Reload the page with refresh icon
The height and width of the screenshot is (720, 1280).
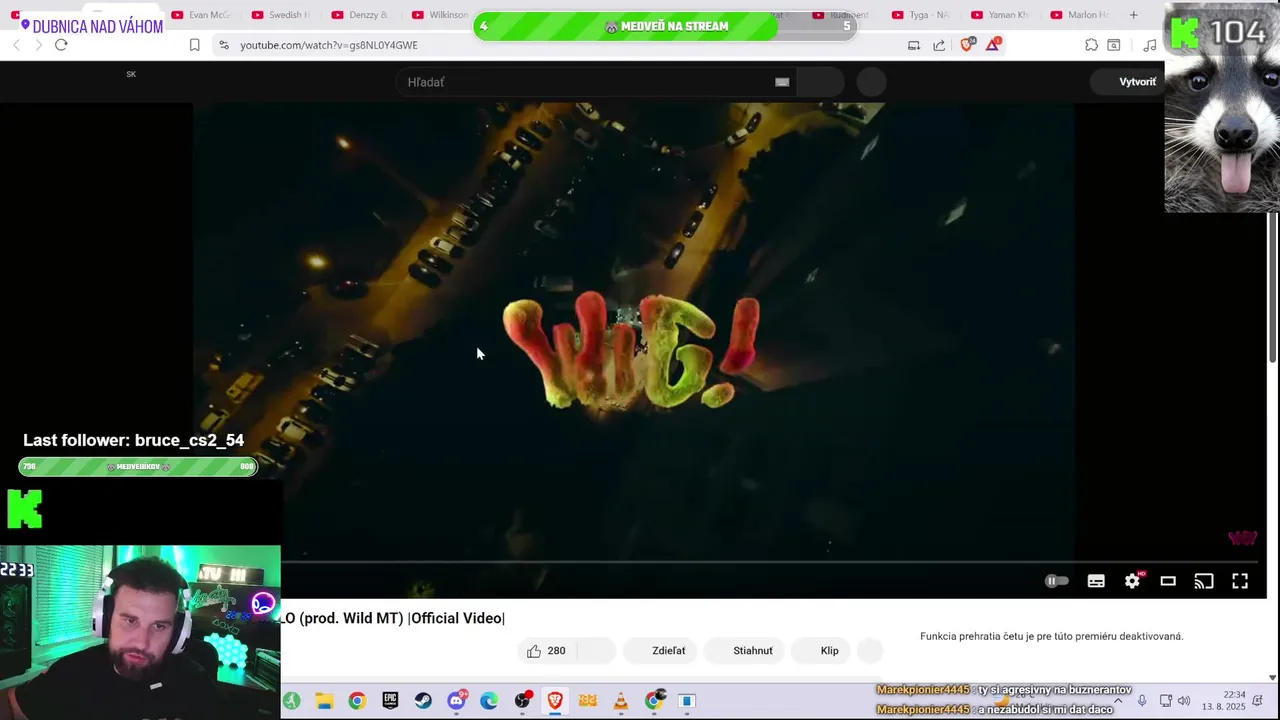[61, 45]
